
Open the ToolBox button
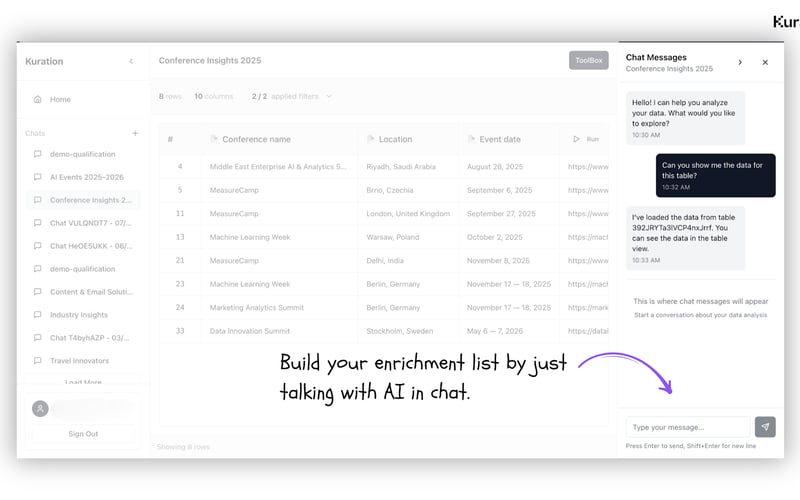click(589, 60)
